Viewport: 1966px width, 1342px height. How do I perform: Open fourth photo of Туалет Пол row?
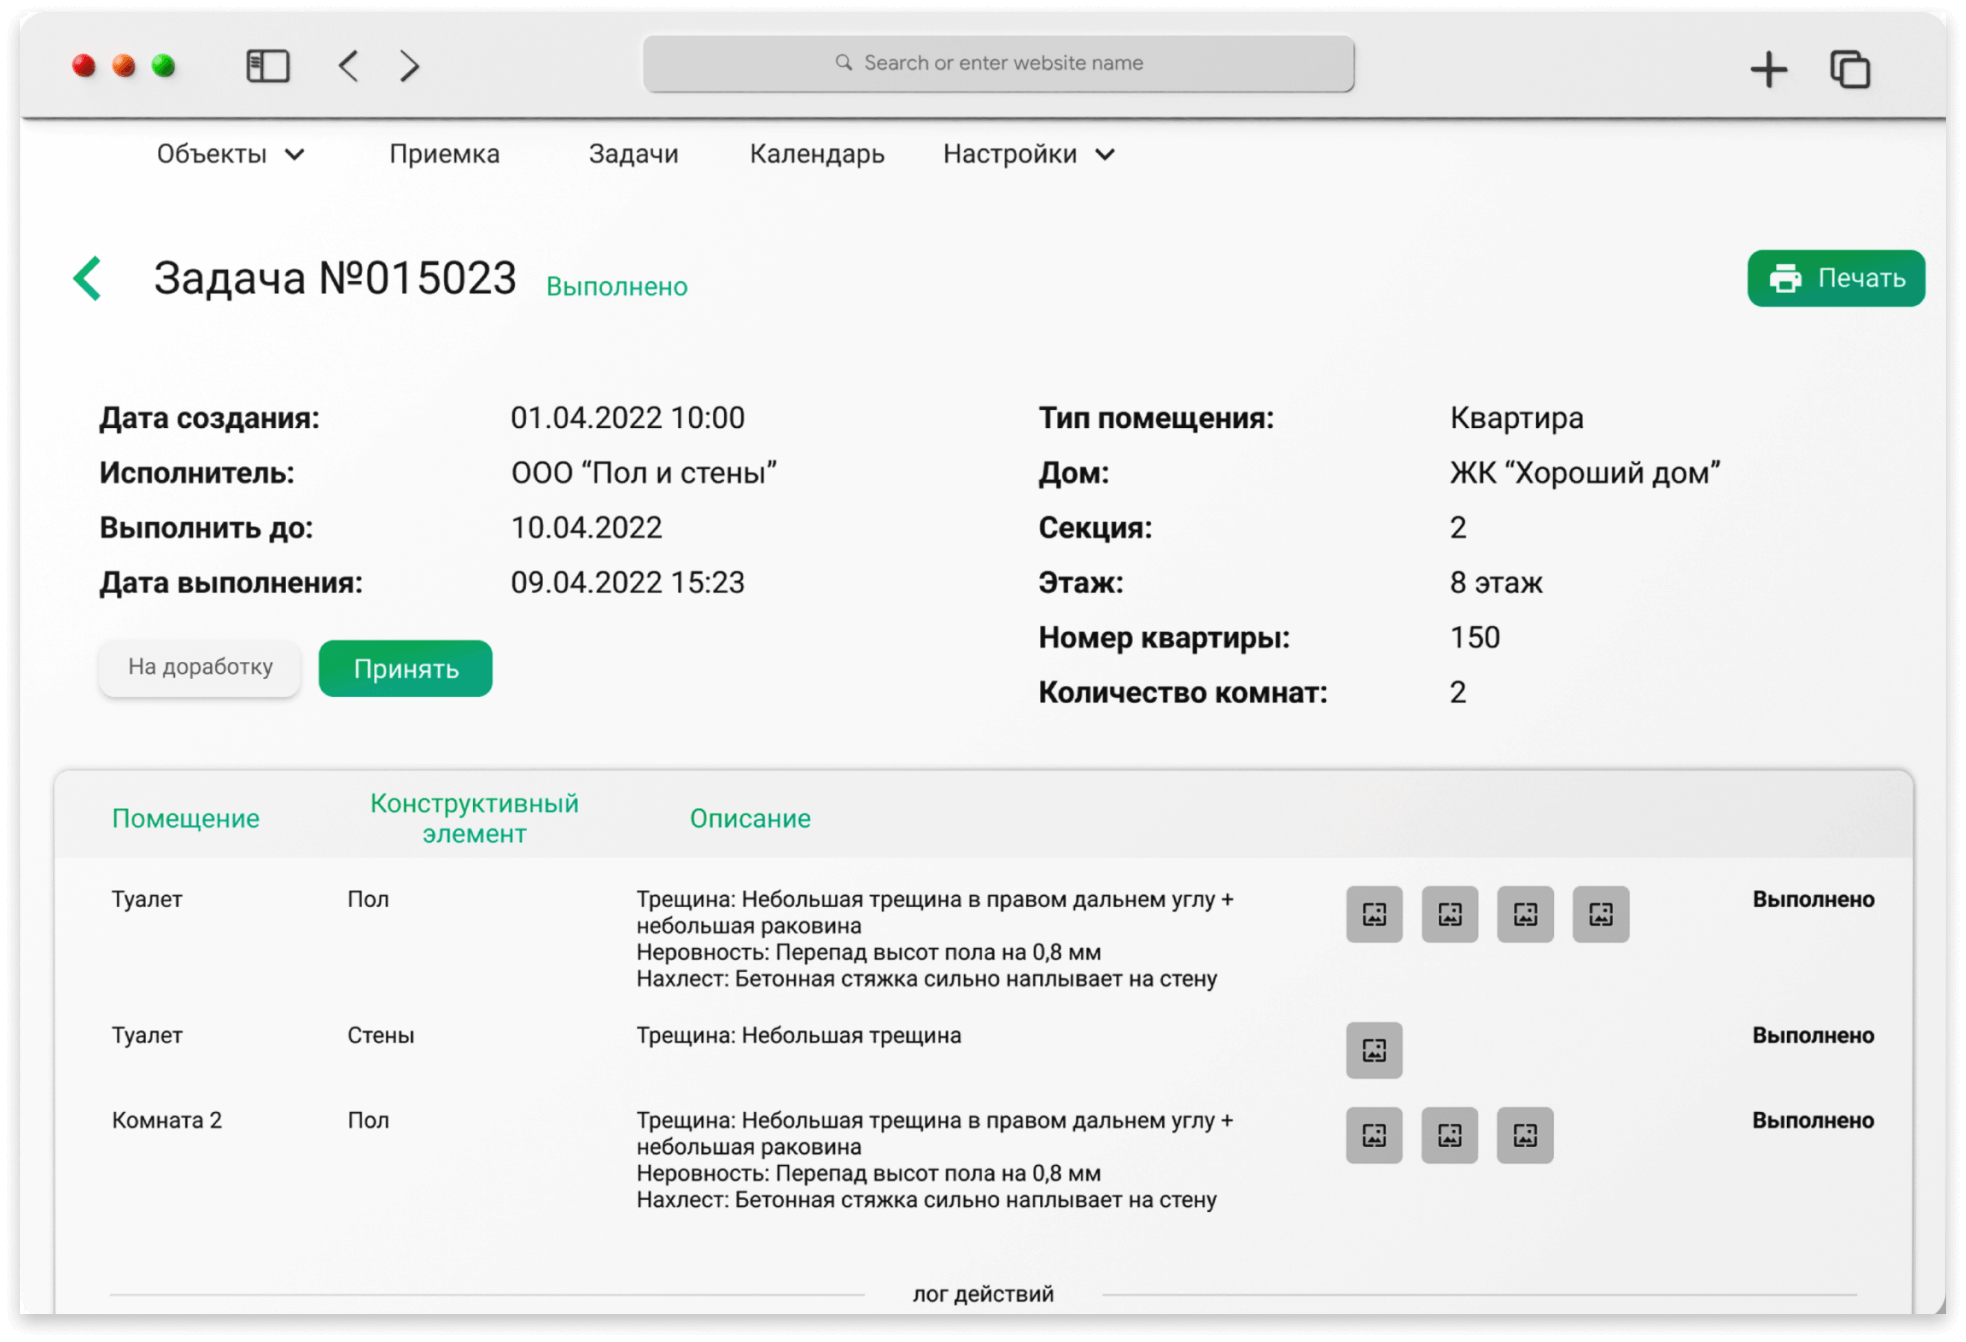pos(1600,914)
